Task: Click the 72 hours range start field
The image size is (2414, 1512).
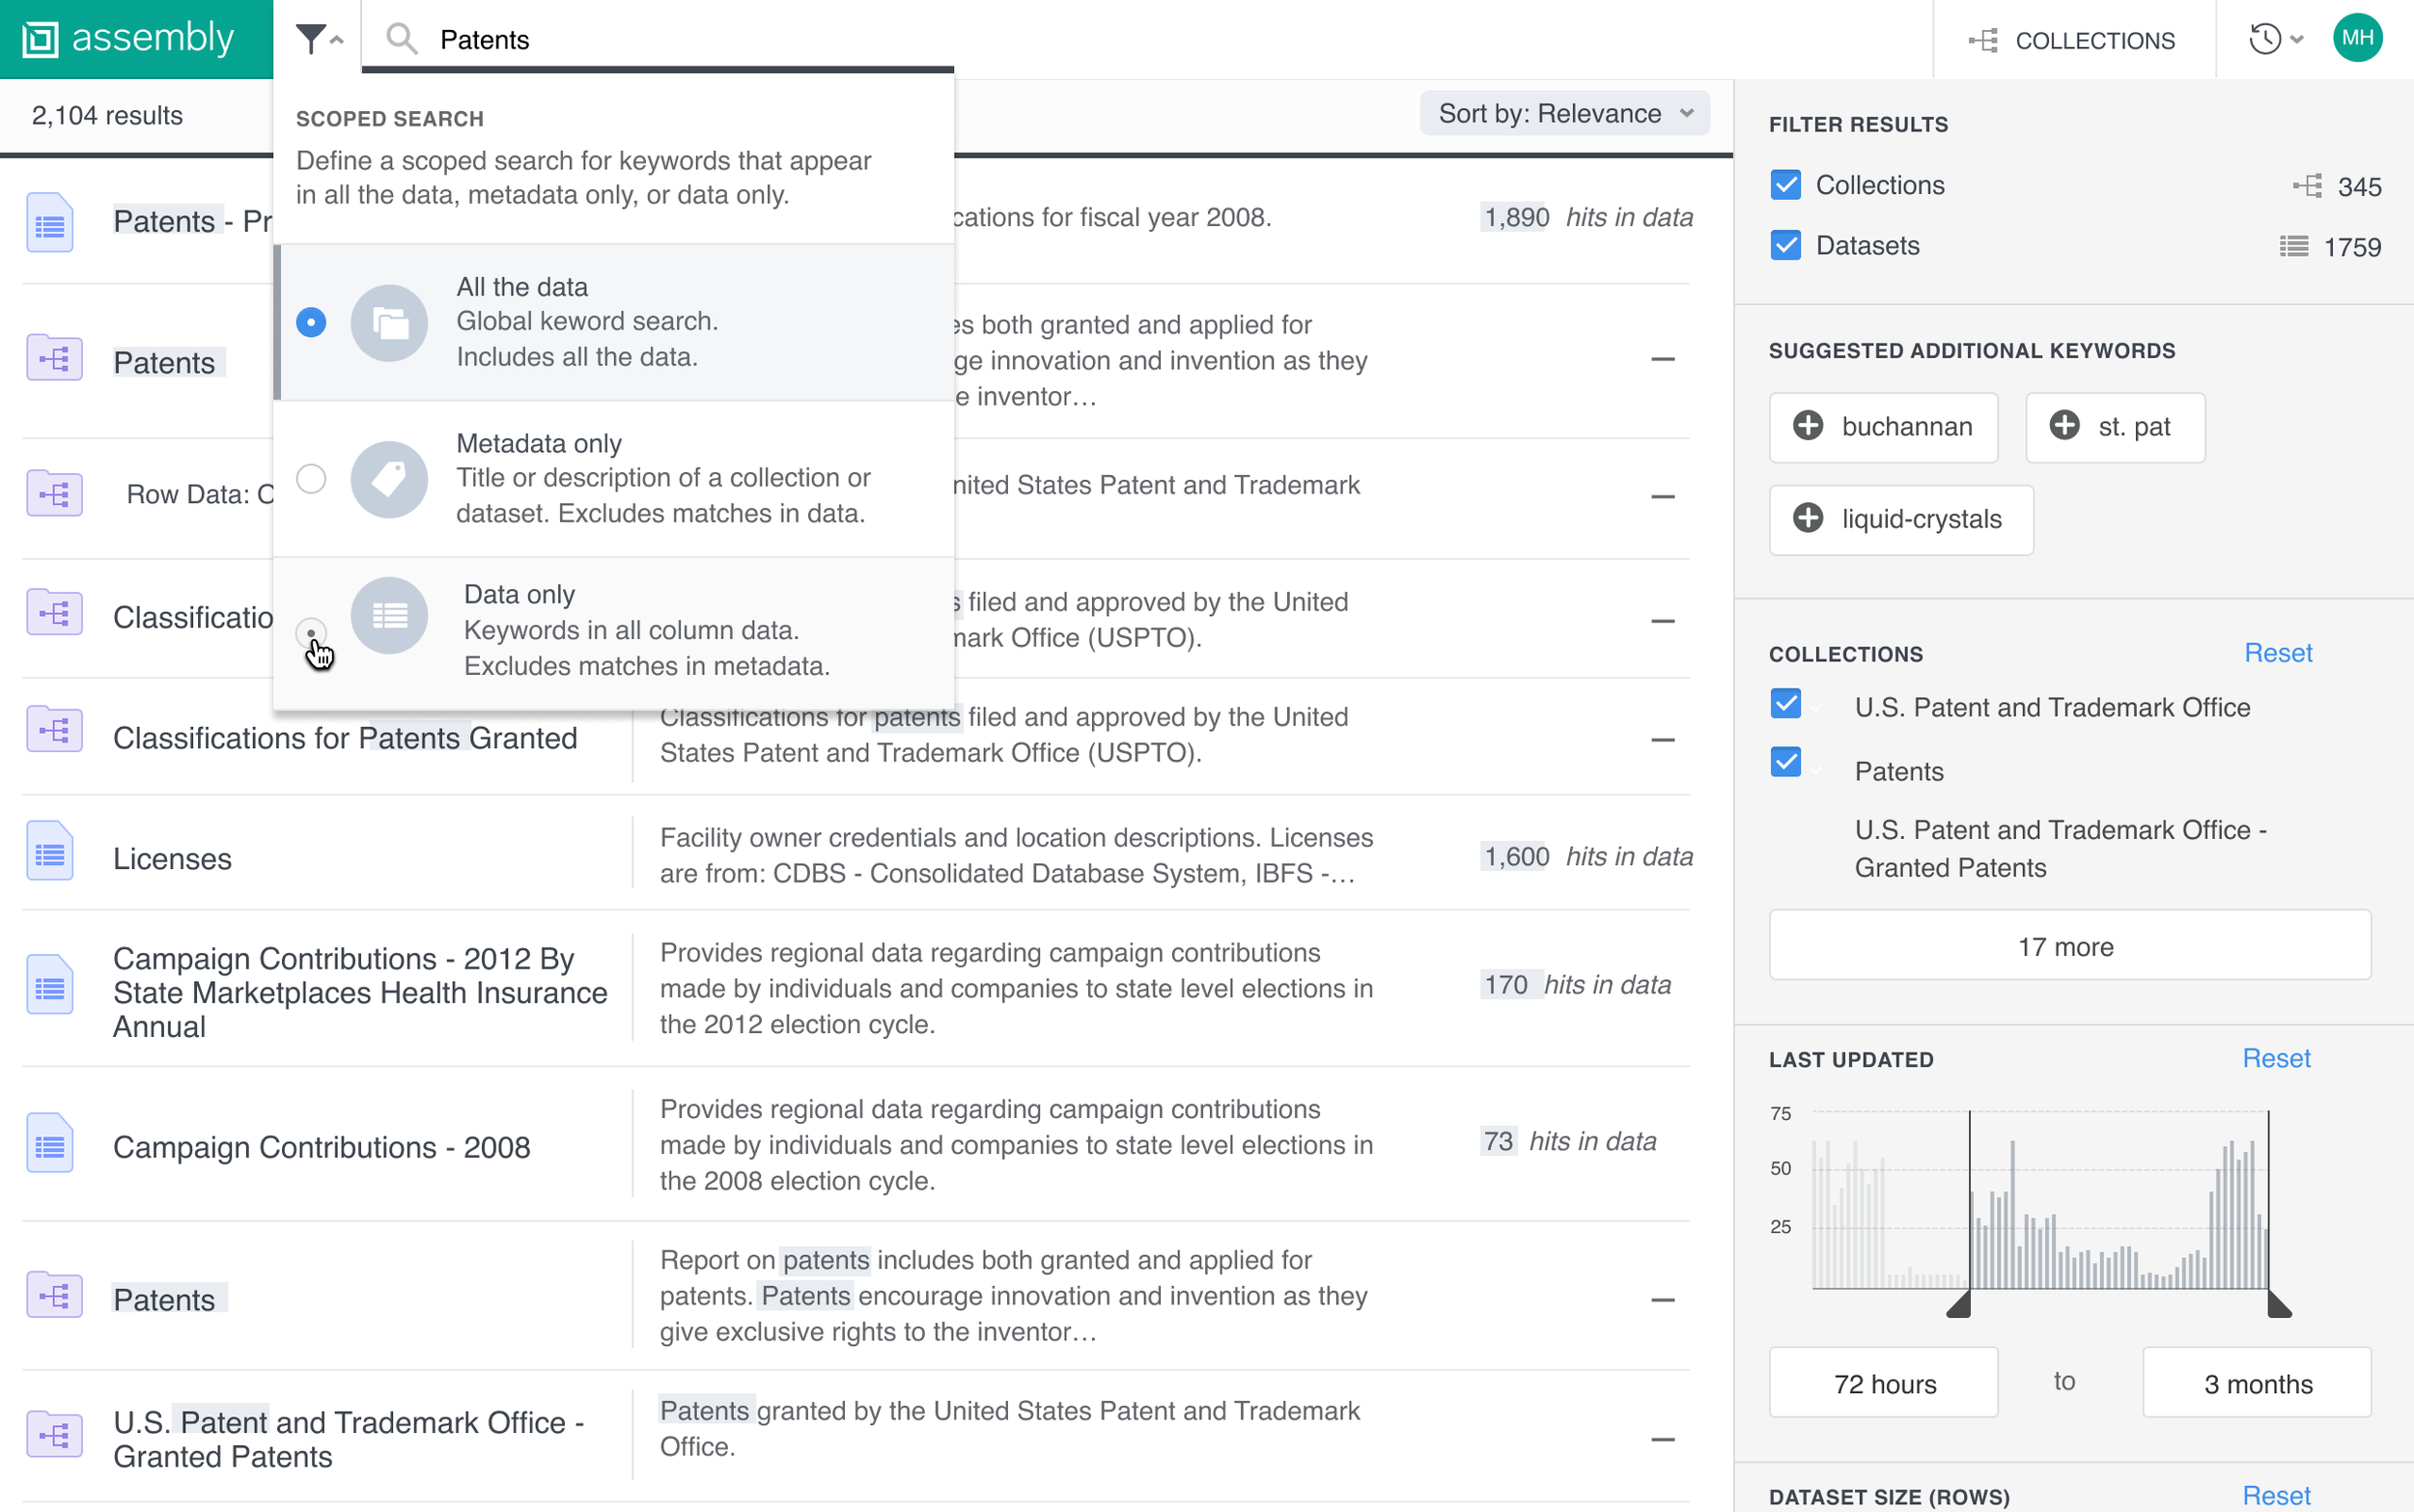Action: [1883, 1384]
